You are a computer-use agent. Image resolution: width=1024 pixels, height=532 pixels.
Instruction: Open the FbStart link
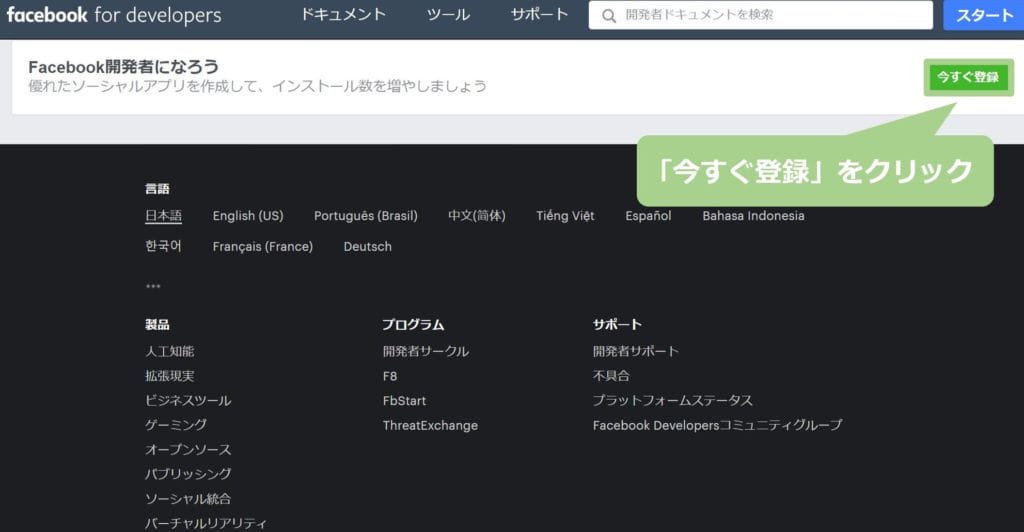404,401
